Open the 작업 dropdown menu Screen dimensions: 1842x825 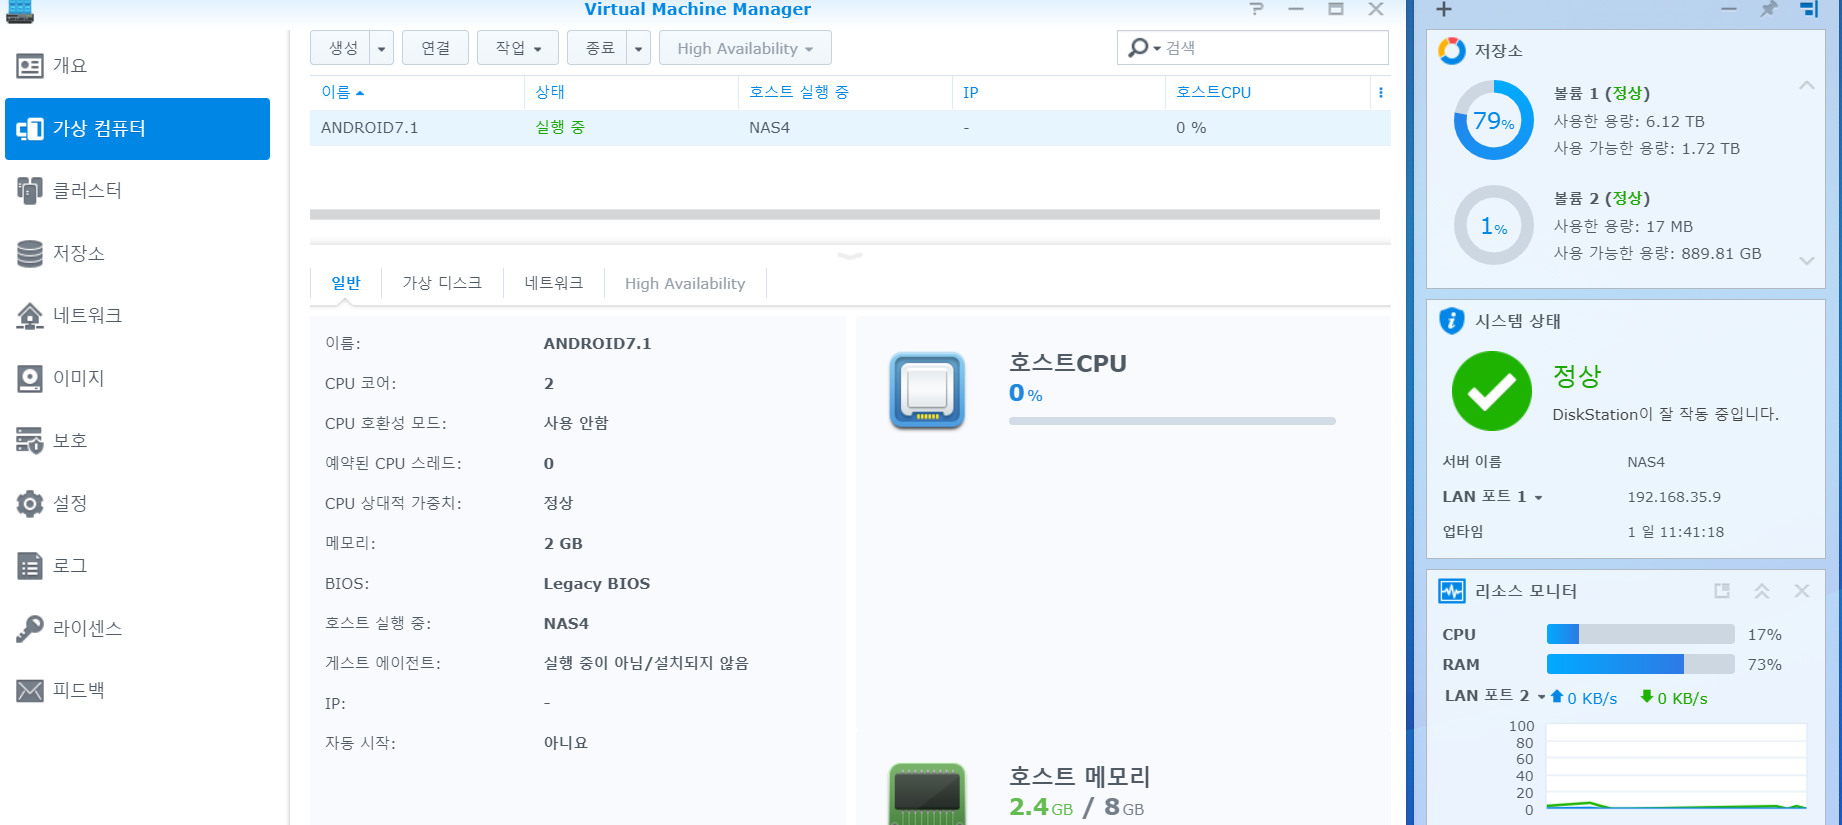pos(518,48)
